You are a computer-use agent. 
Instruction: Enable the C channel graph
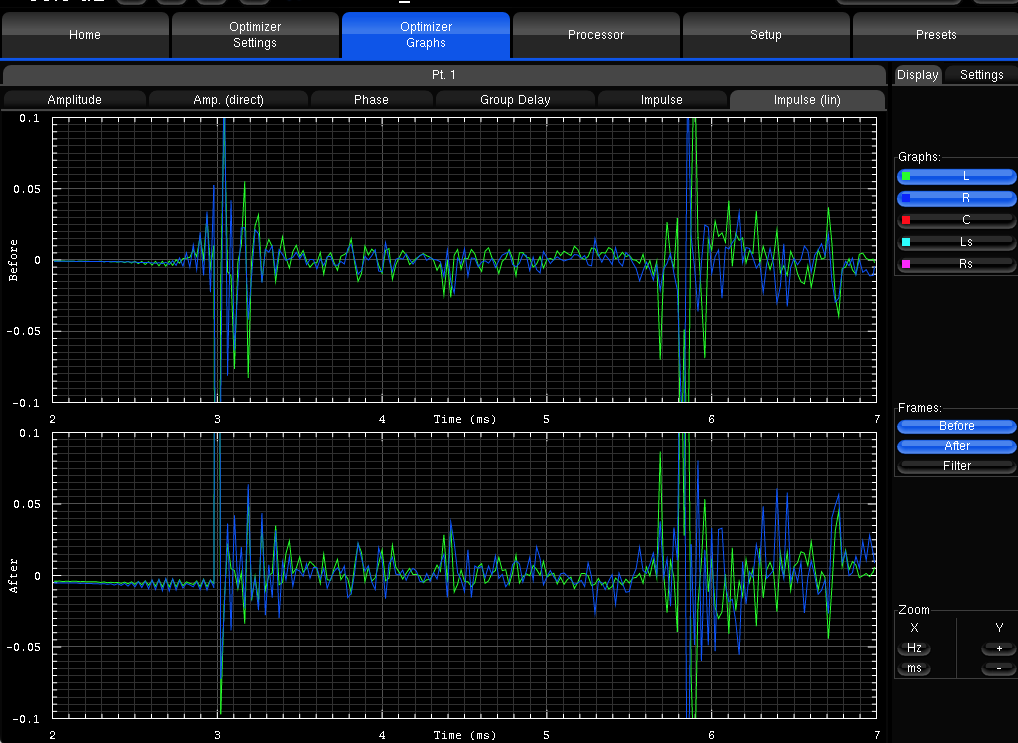(957, 220)
